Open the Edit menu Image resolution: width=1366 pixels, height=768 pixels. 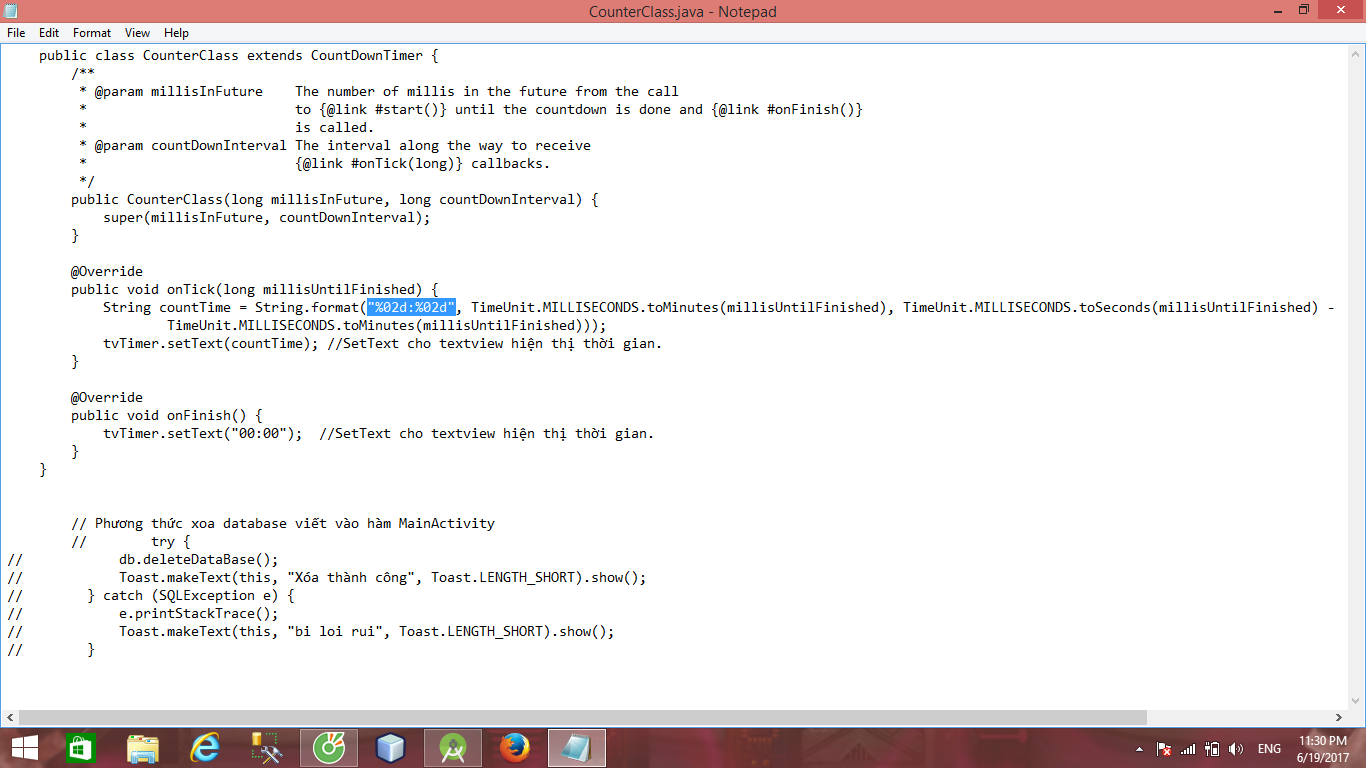tap(48, 32)
